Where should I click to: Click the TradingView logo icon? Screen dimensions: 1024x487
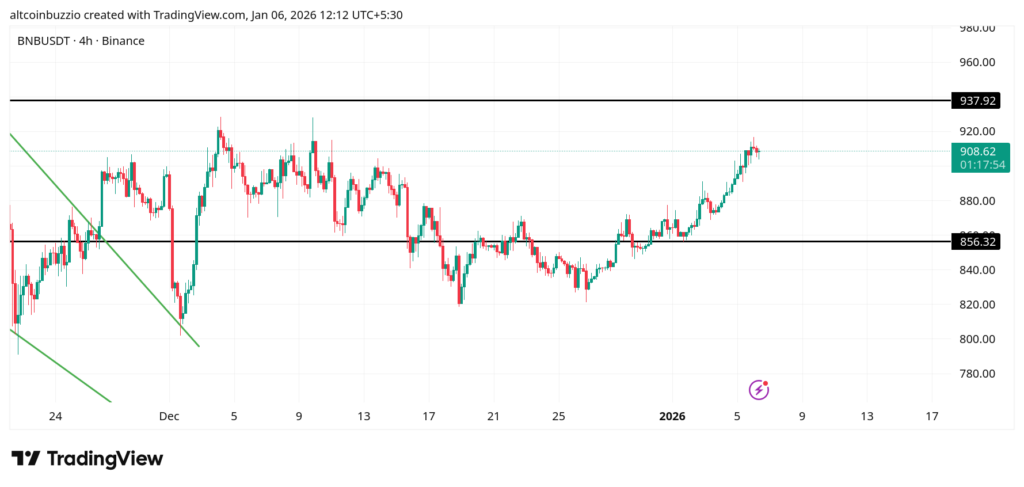click(x=25, y=459)
